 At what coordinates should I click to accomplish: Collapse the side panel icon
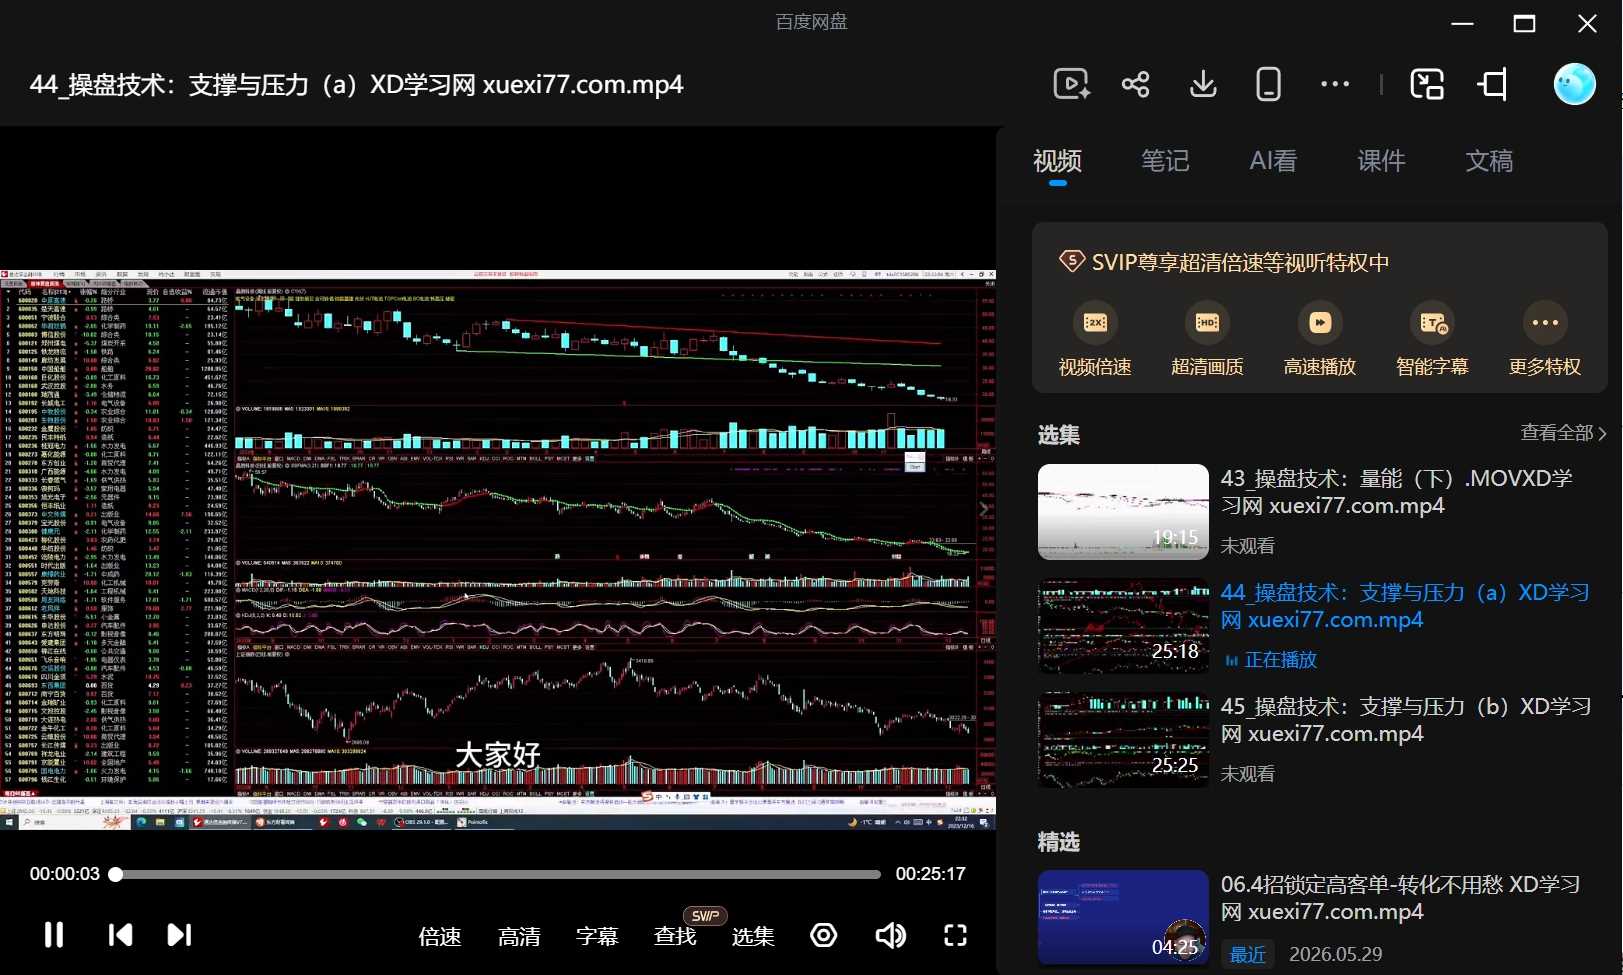pyautogui.click(x=1493, y=84)
